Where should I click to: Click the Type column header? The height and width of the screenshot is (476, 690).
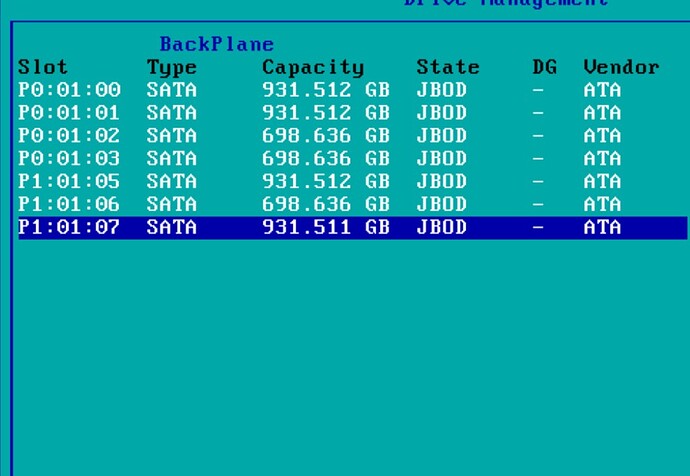(x=172, y=68)
